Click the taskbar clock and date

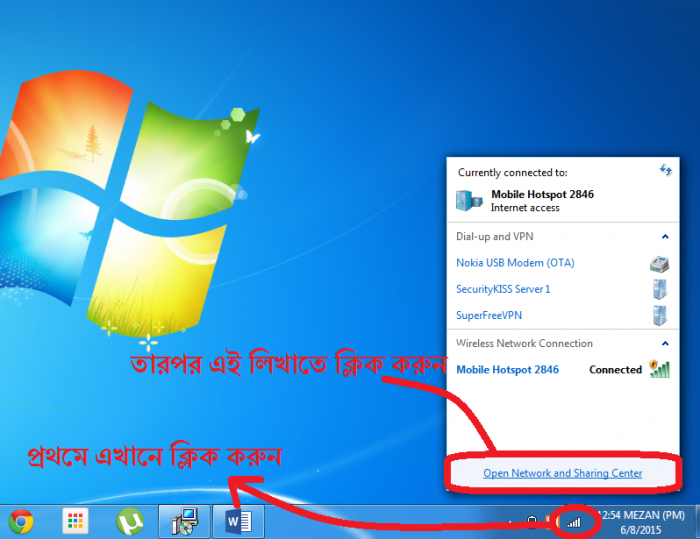(641, 522)
